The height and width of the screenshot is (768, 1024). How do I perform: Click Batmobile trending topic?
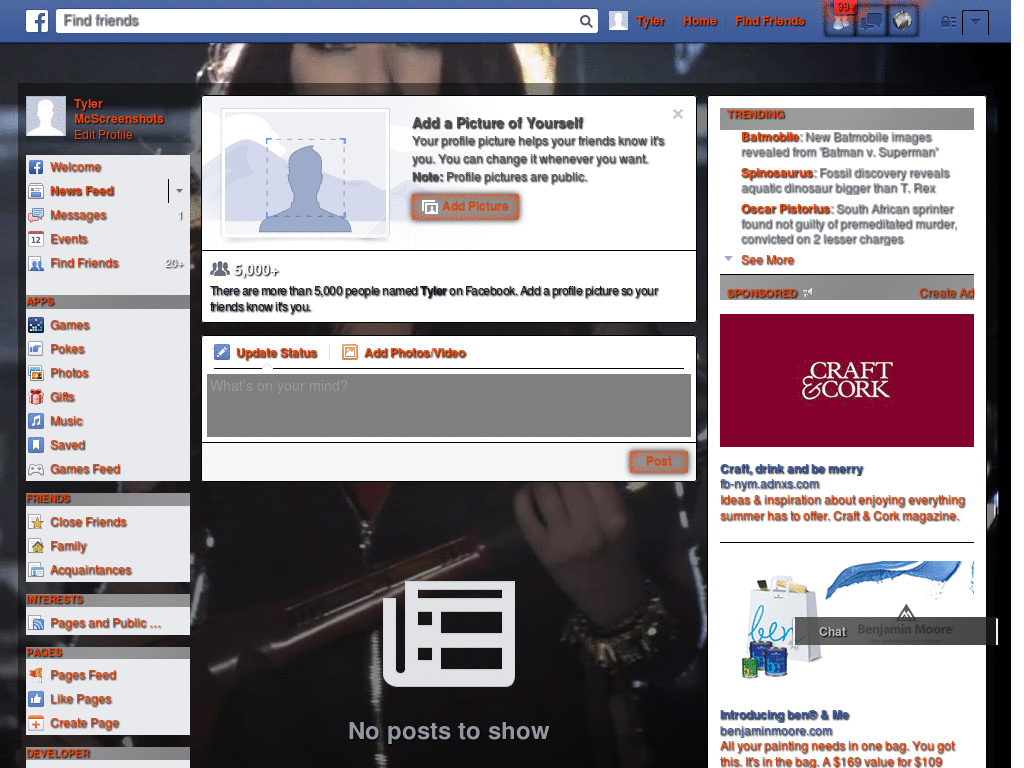(x=770, y=137)
